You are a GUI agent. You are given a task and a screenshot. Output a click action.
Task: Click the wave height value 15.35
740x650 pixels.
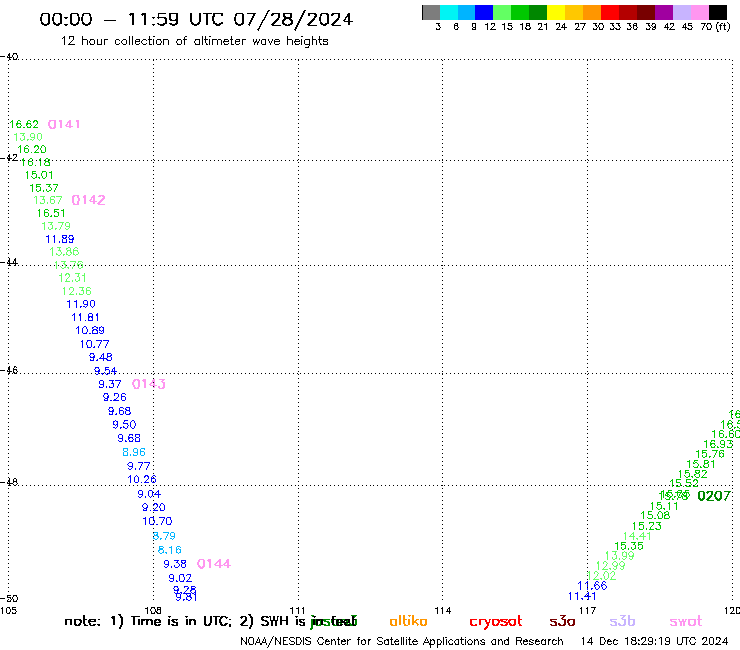(x=629, y=546)
